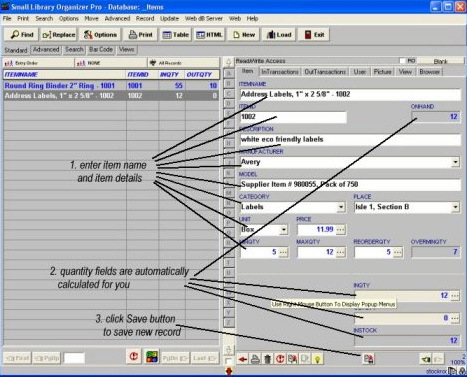
Task: Switch to the Browser tab
Action: 430,72
